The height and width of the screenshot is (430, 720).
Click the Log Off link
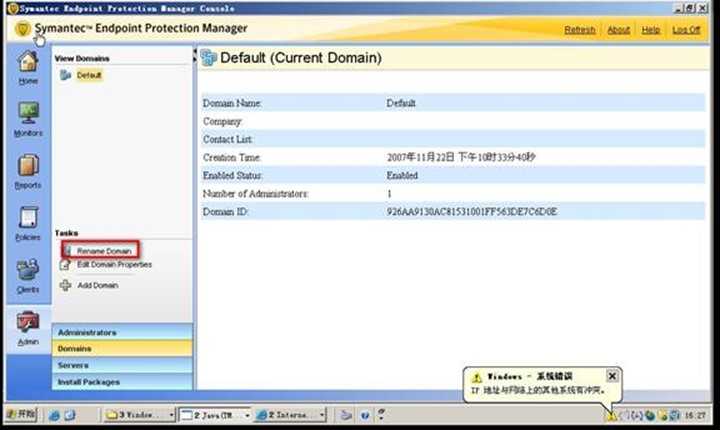(x=686, y=30)
